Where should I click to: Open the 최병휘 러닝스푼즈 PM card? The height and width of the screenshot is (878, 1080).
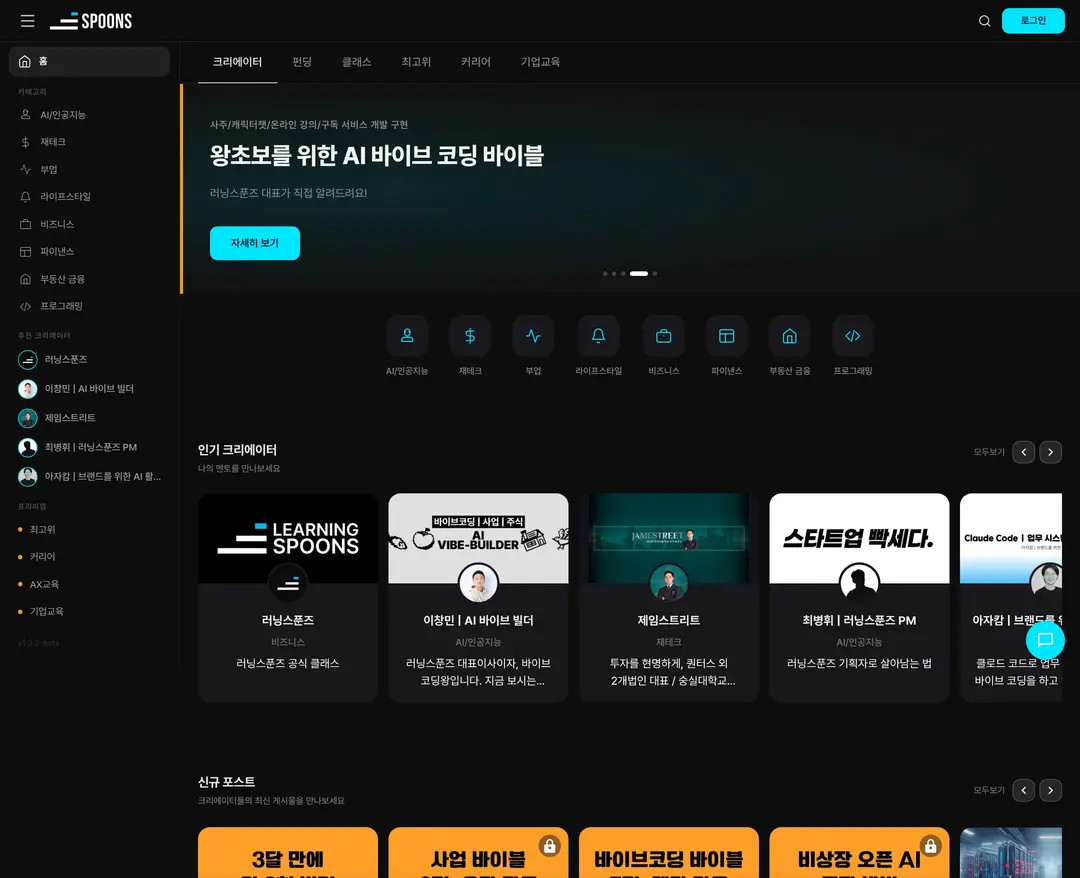859,598
